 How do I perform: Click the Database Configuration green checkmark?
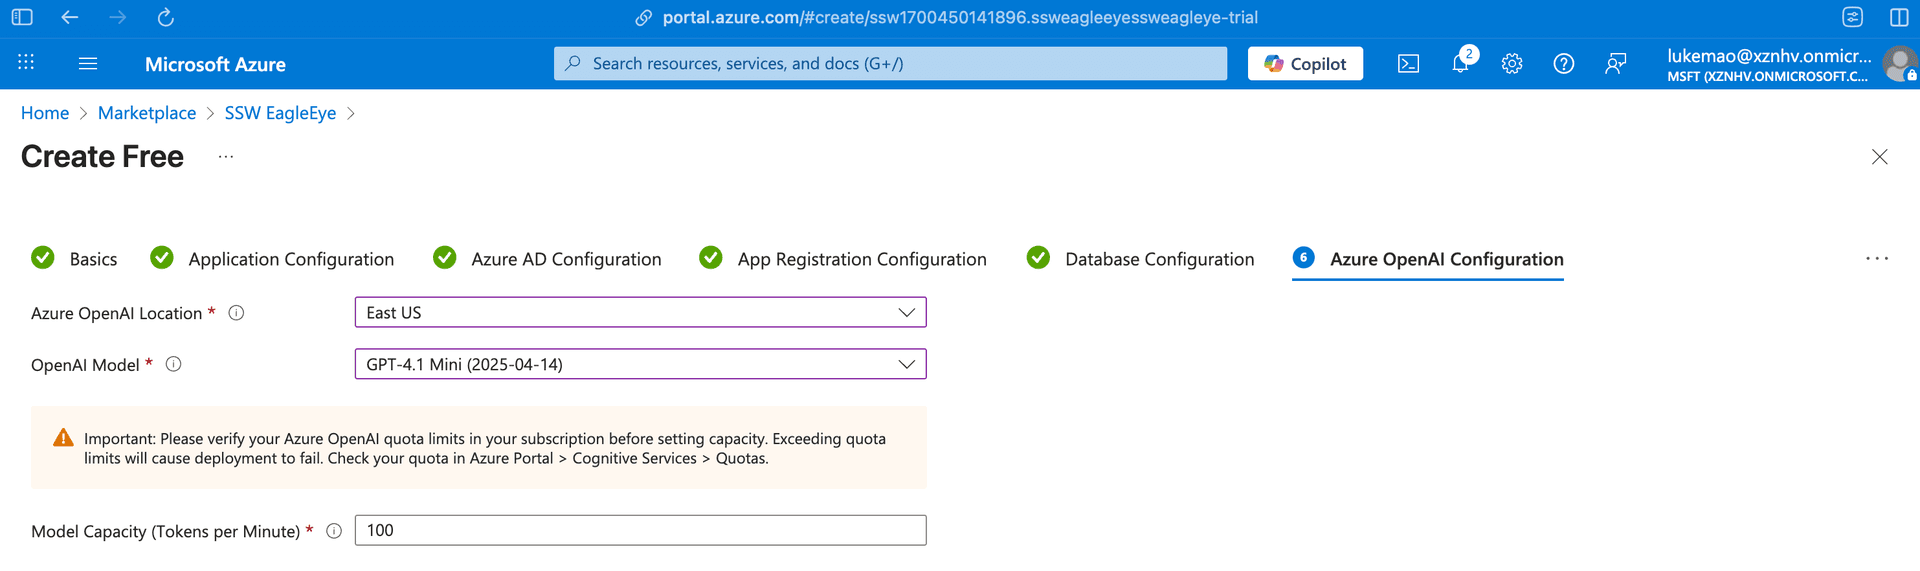coord(1038,258)
